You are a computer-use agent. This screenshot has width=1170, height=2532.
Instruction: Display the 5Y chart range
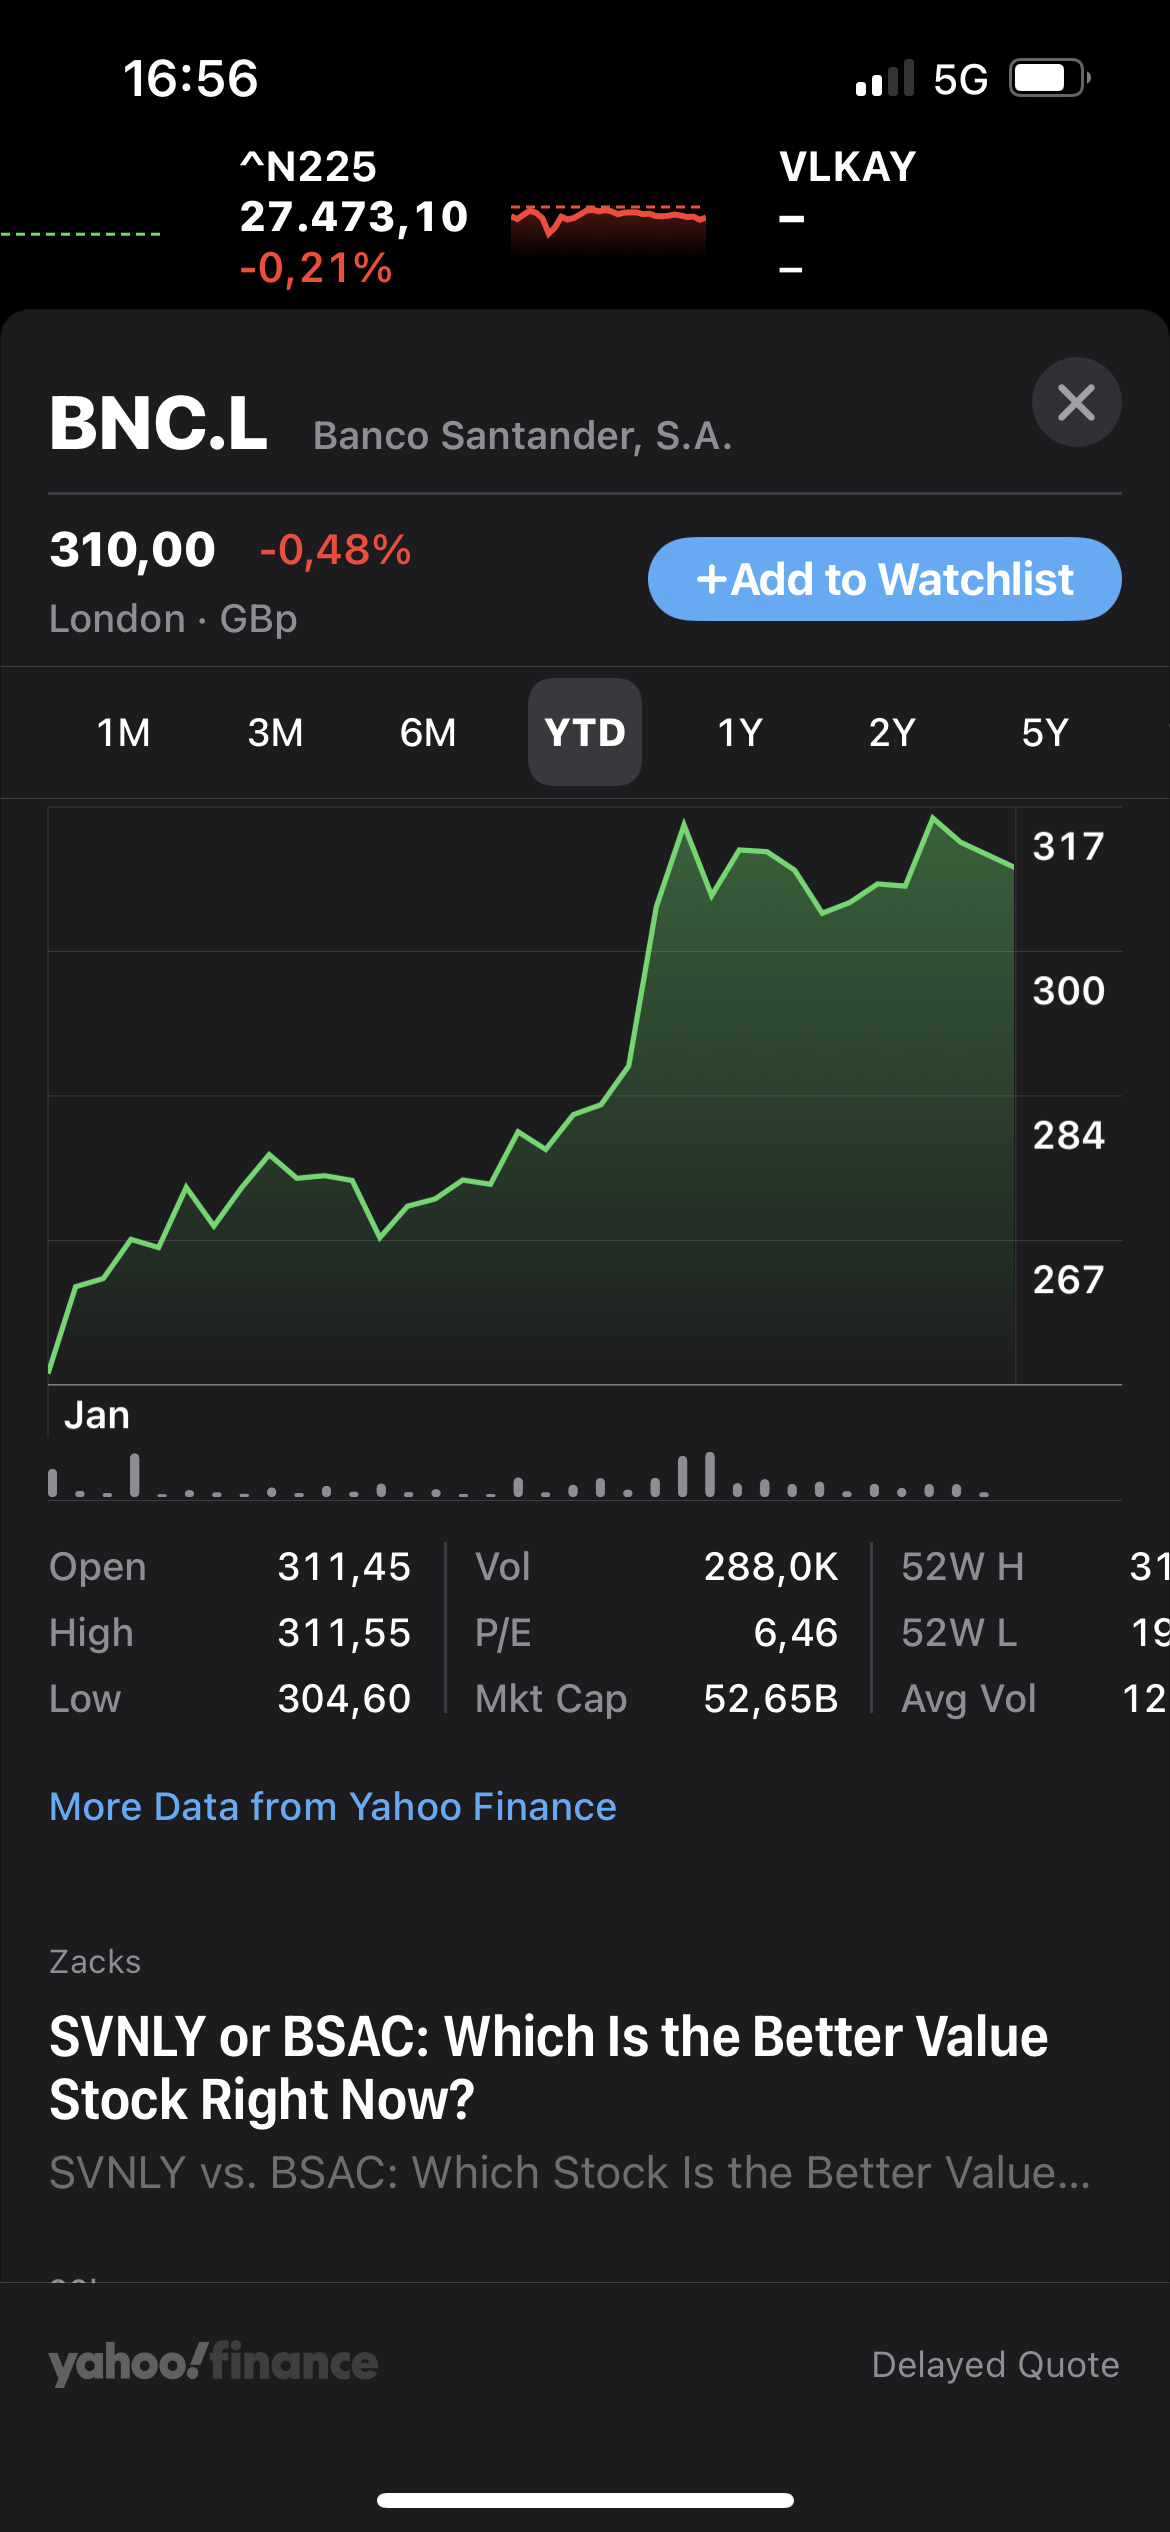click(x=1045, y=732)
